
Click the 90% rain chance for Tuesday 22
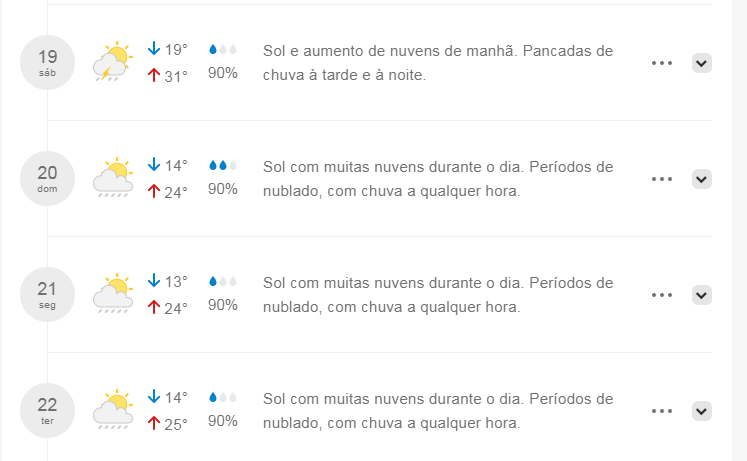point(222,421)
